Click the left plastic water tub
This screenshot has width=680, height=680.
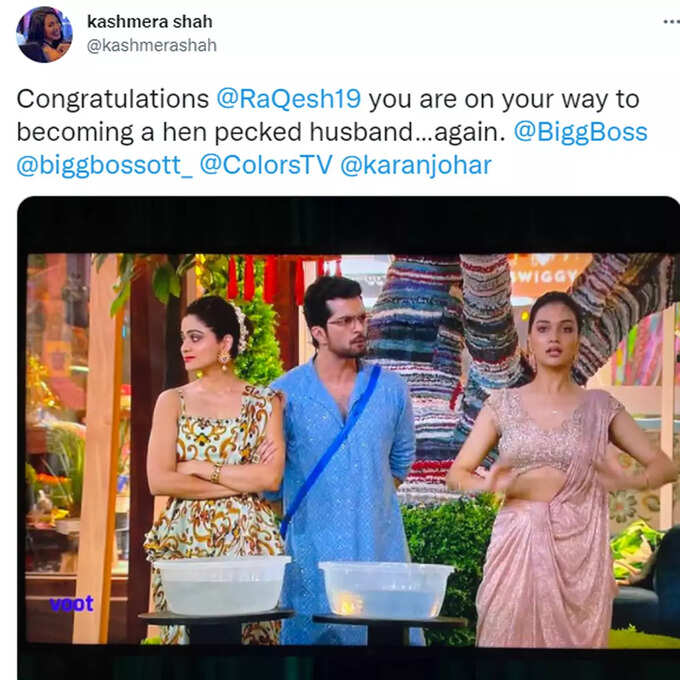(x=222, y=585)
